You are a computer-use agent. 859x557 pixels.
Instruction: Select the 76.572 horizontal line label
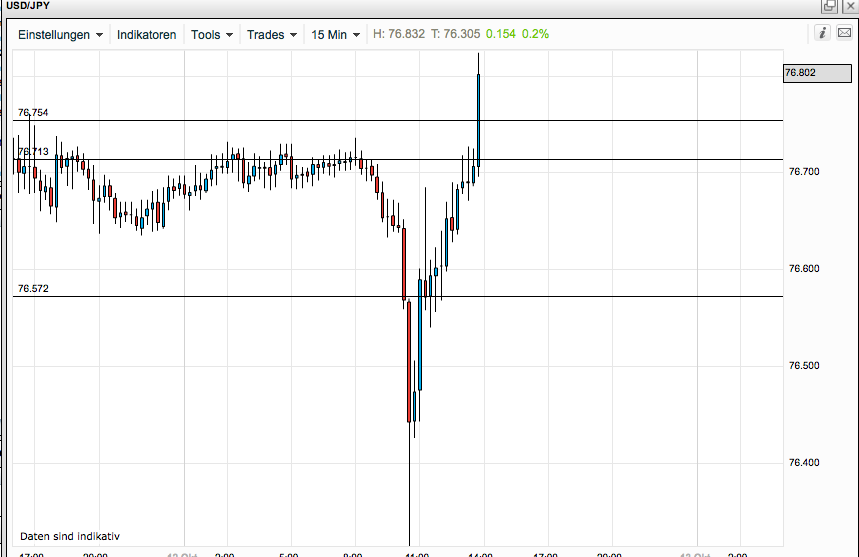(x=33, y=289)
